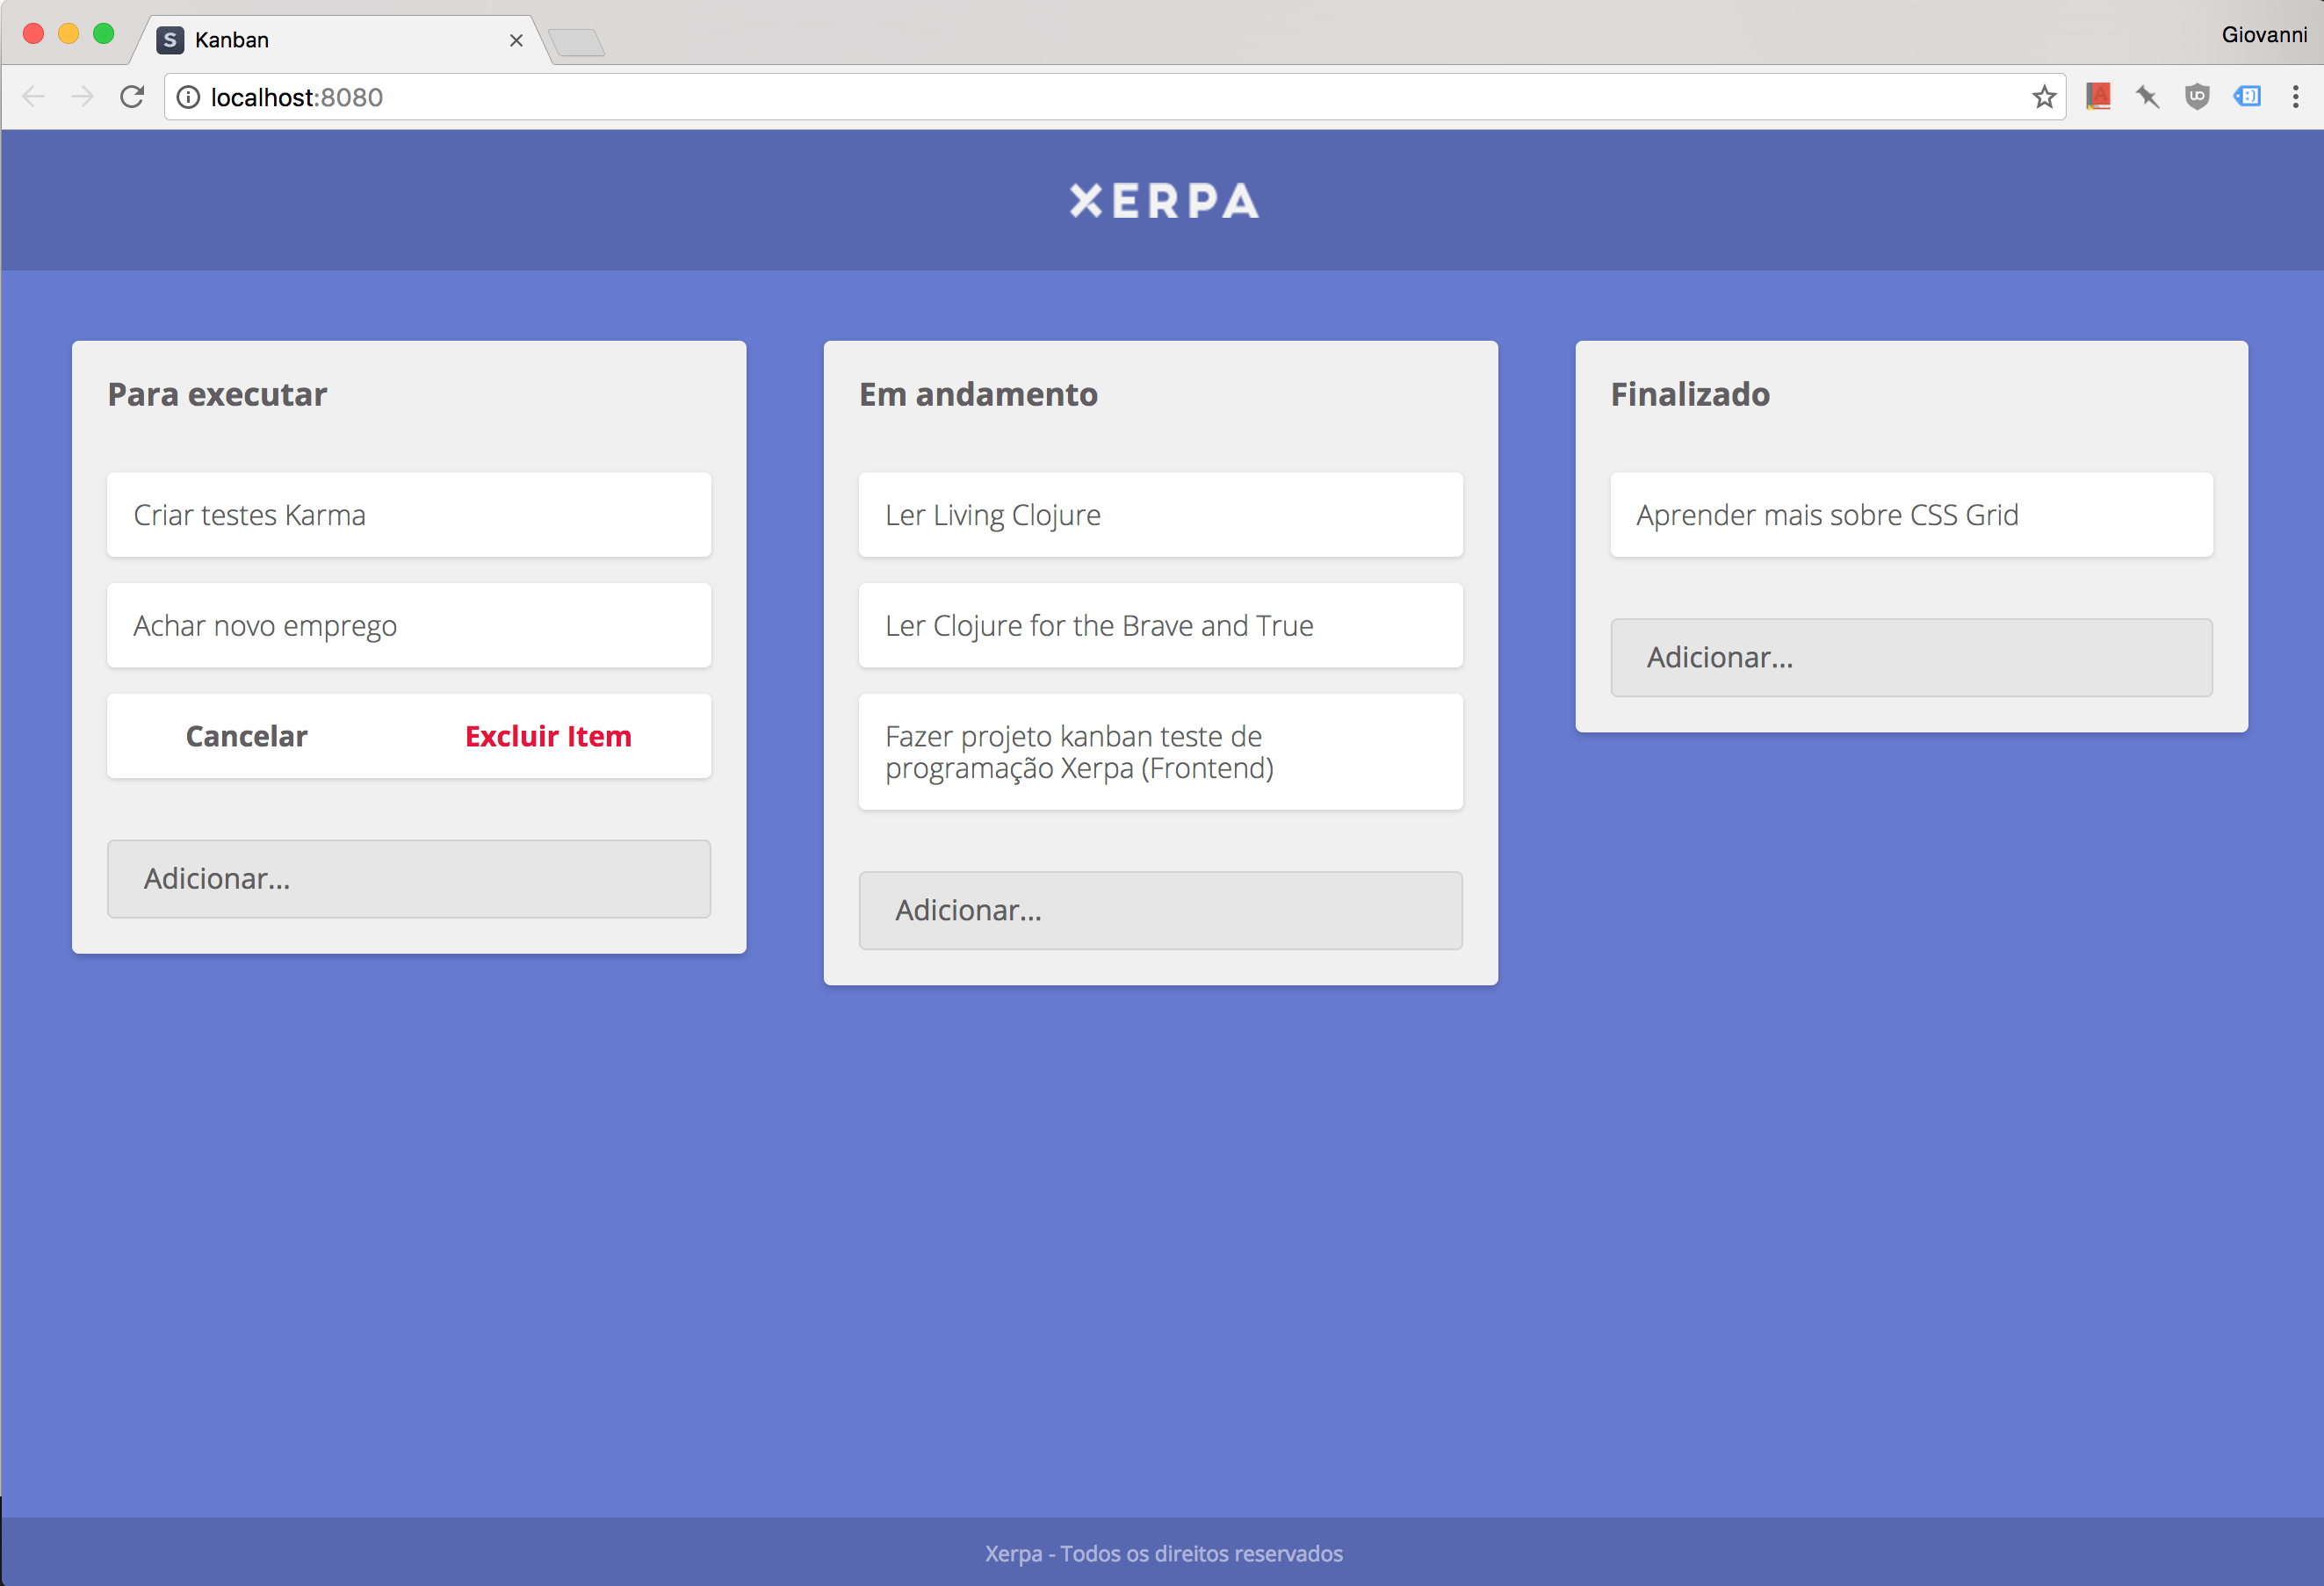Reload the page with refresh icon
The image size is (2324, 1586).
(x=132, y=97)
